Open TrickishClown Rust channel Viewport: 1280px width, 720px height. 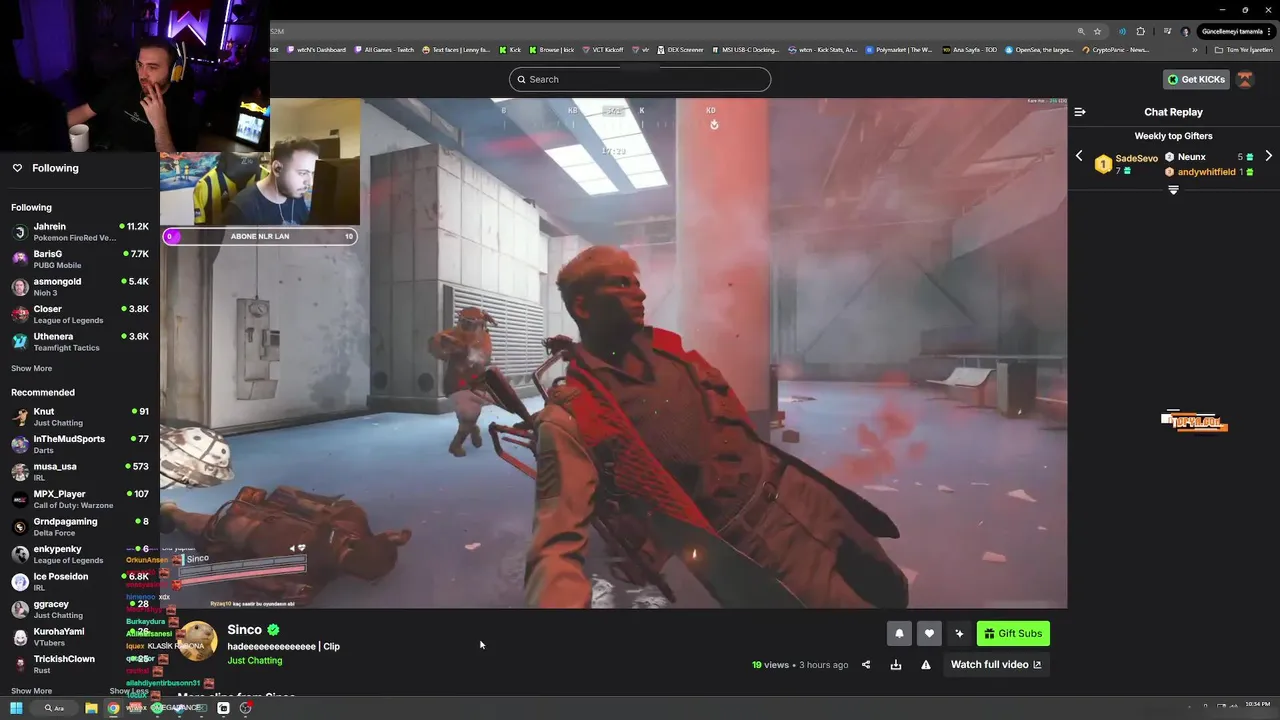80,664
